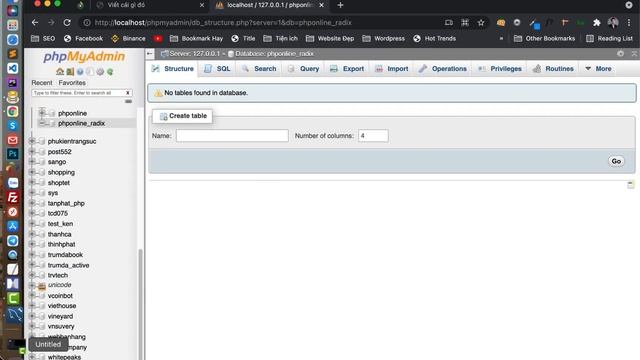Click the Recent link in navigation panel
640x360 pixels.
coord(42,83)
